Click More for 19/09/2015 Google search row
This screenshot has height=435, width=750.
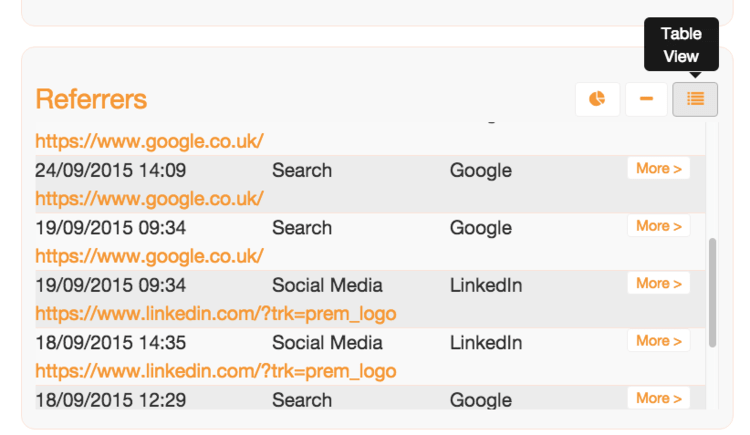pos(659,226)
